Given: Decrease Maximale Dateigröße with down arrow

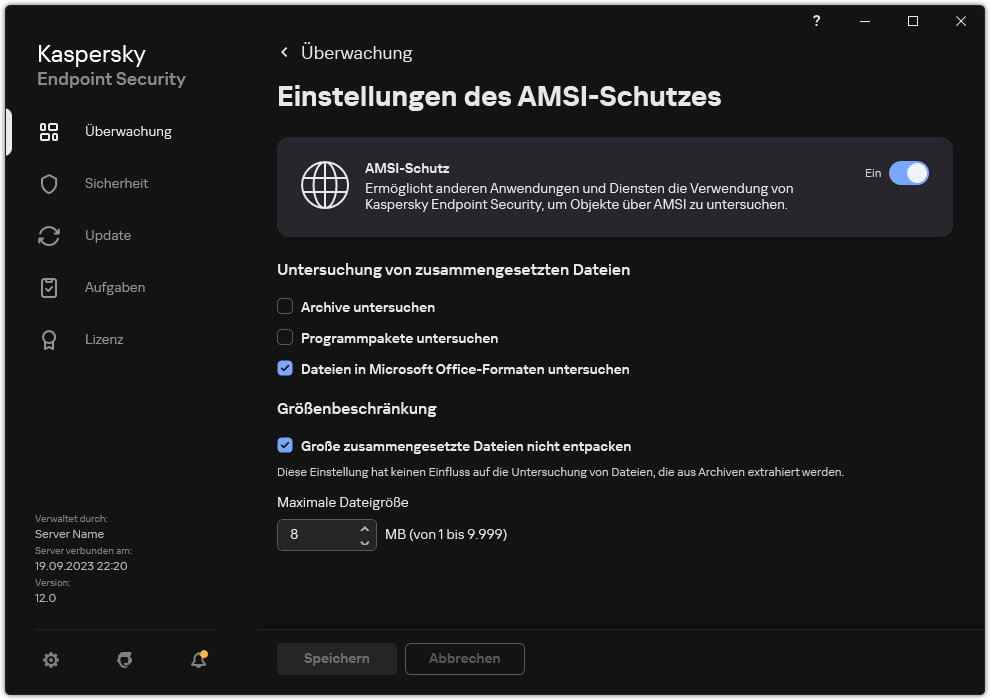Looking at the screenshot, I should [x=364, y=540].
